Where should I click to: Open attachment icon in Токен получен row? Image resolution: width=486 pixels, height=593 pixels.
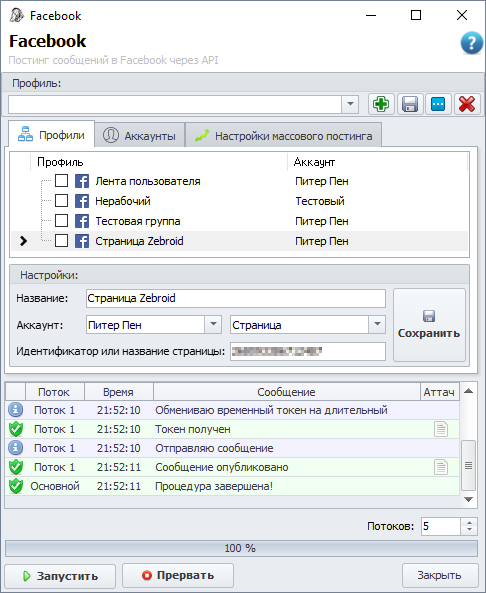tap(441, 429)
